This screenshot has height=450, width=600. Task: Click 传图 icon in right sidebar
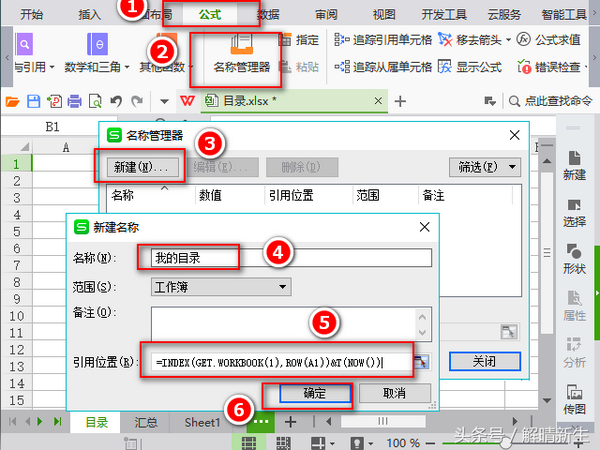(x=574, y=398)
